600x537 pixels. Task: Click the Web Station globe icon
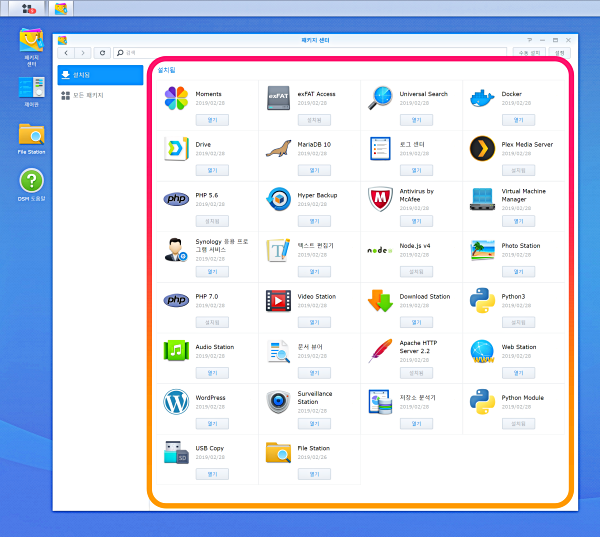coord(482,351)
